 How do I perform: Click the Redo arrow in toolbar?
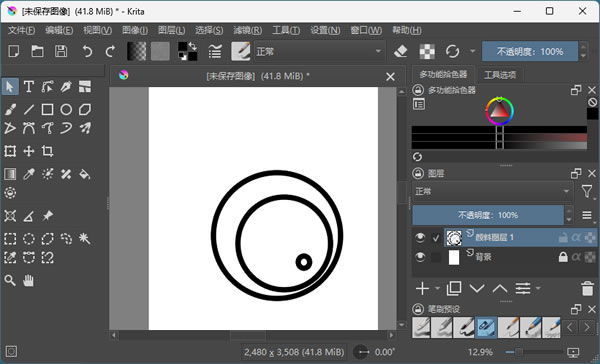[x=110, y=51]
